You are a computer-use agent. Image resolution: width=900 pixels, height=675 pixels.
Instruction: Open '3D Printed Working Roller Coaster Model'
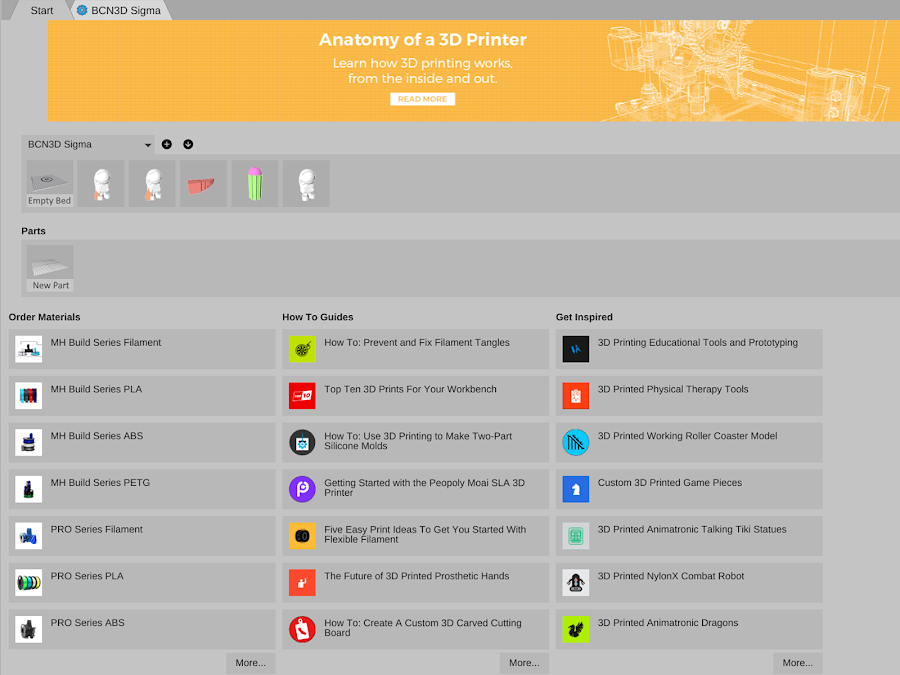point(687,436)
